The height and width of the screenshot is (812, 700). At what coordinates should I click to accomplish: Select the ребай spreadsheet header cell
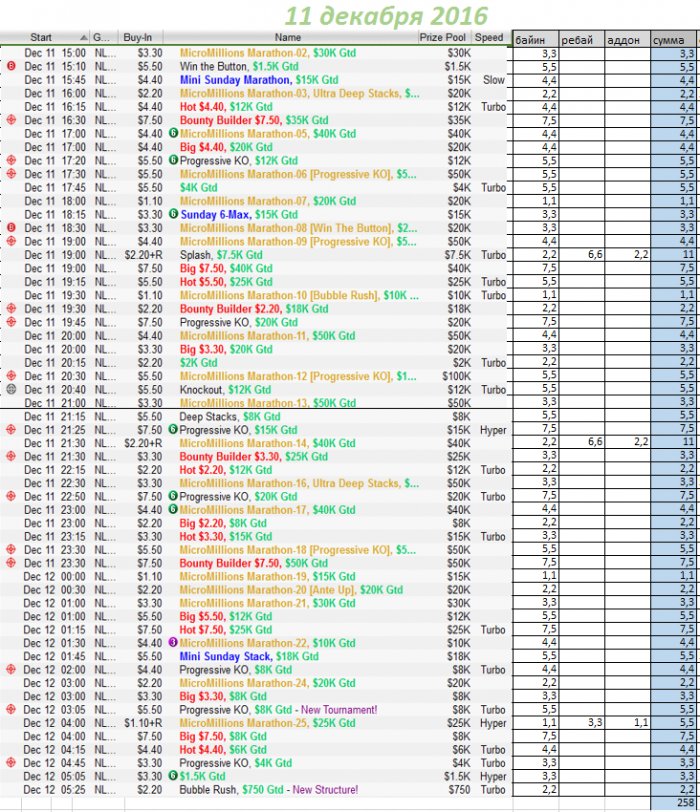(581, 40)
